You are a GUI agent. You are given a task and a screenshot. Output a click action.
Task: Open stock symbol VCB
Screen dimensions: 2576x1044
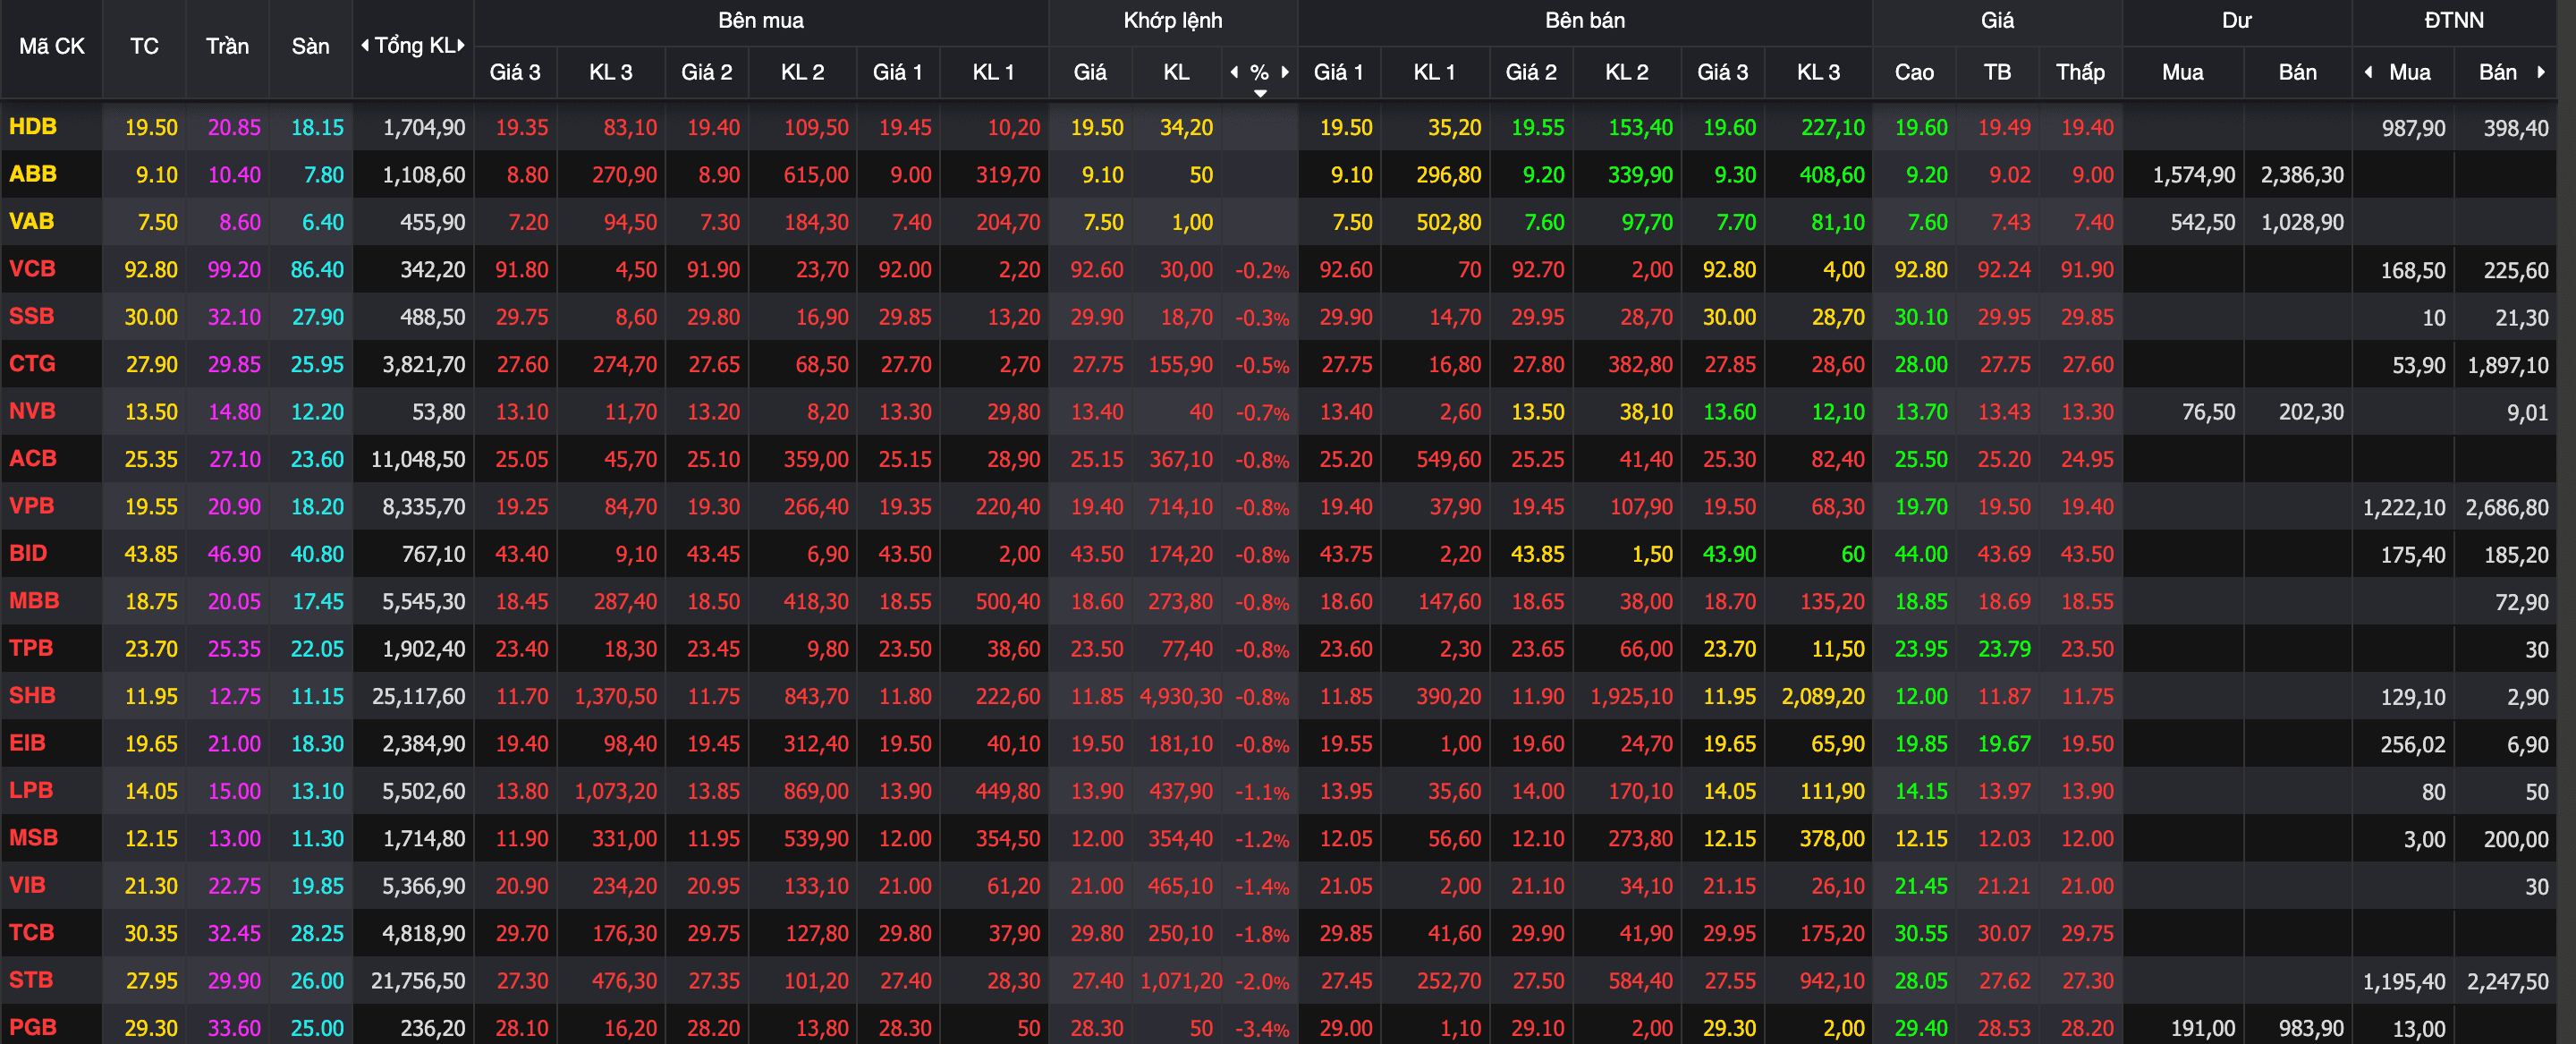(x=32, y=269)
